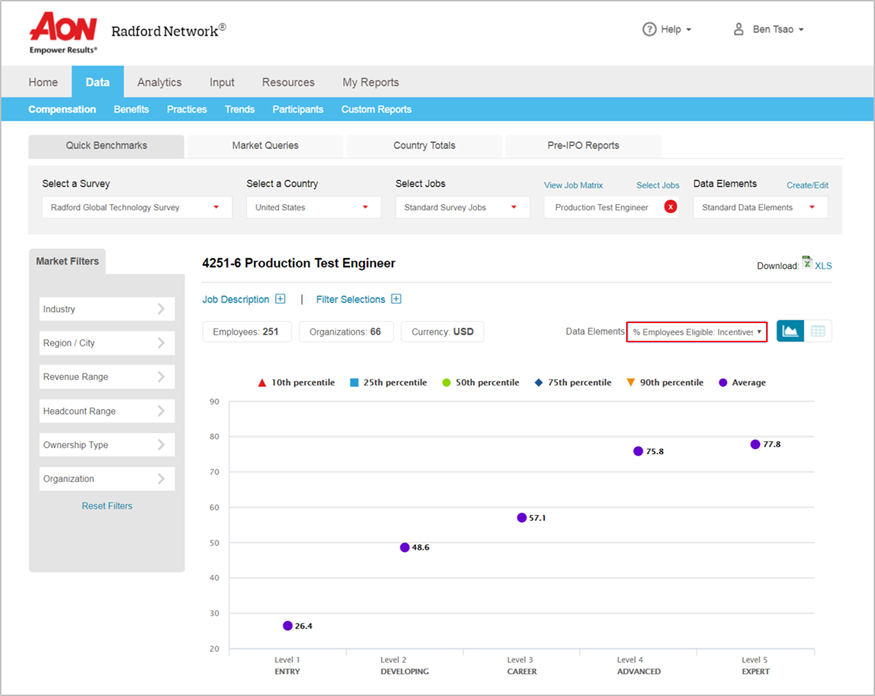Switch to Market Queries tab
Image resolution: width=875 pixels, height=696 pixels.
tap(265, 146)
